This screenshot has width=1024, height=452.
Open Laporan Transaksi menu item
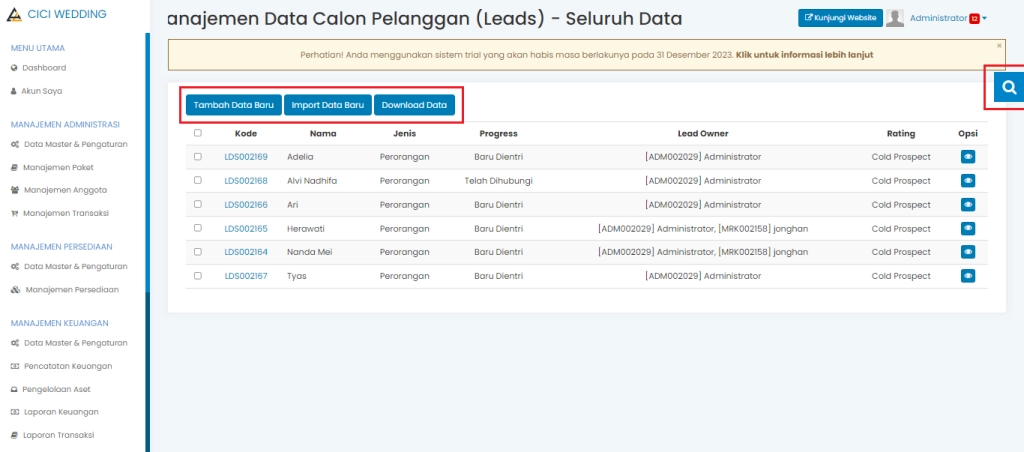(x=58, y=435)
